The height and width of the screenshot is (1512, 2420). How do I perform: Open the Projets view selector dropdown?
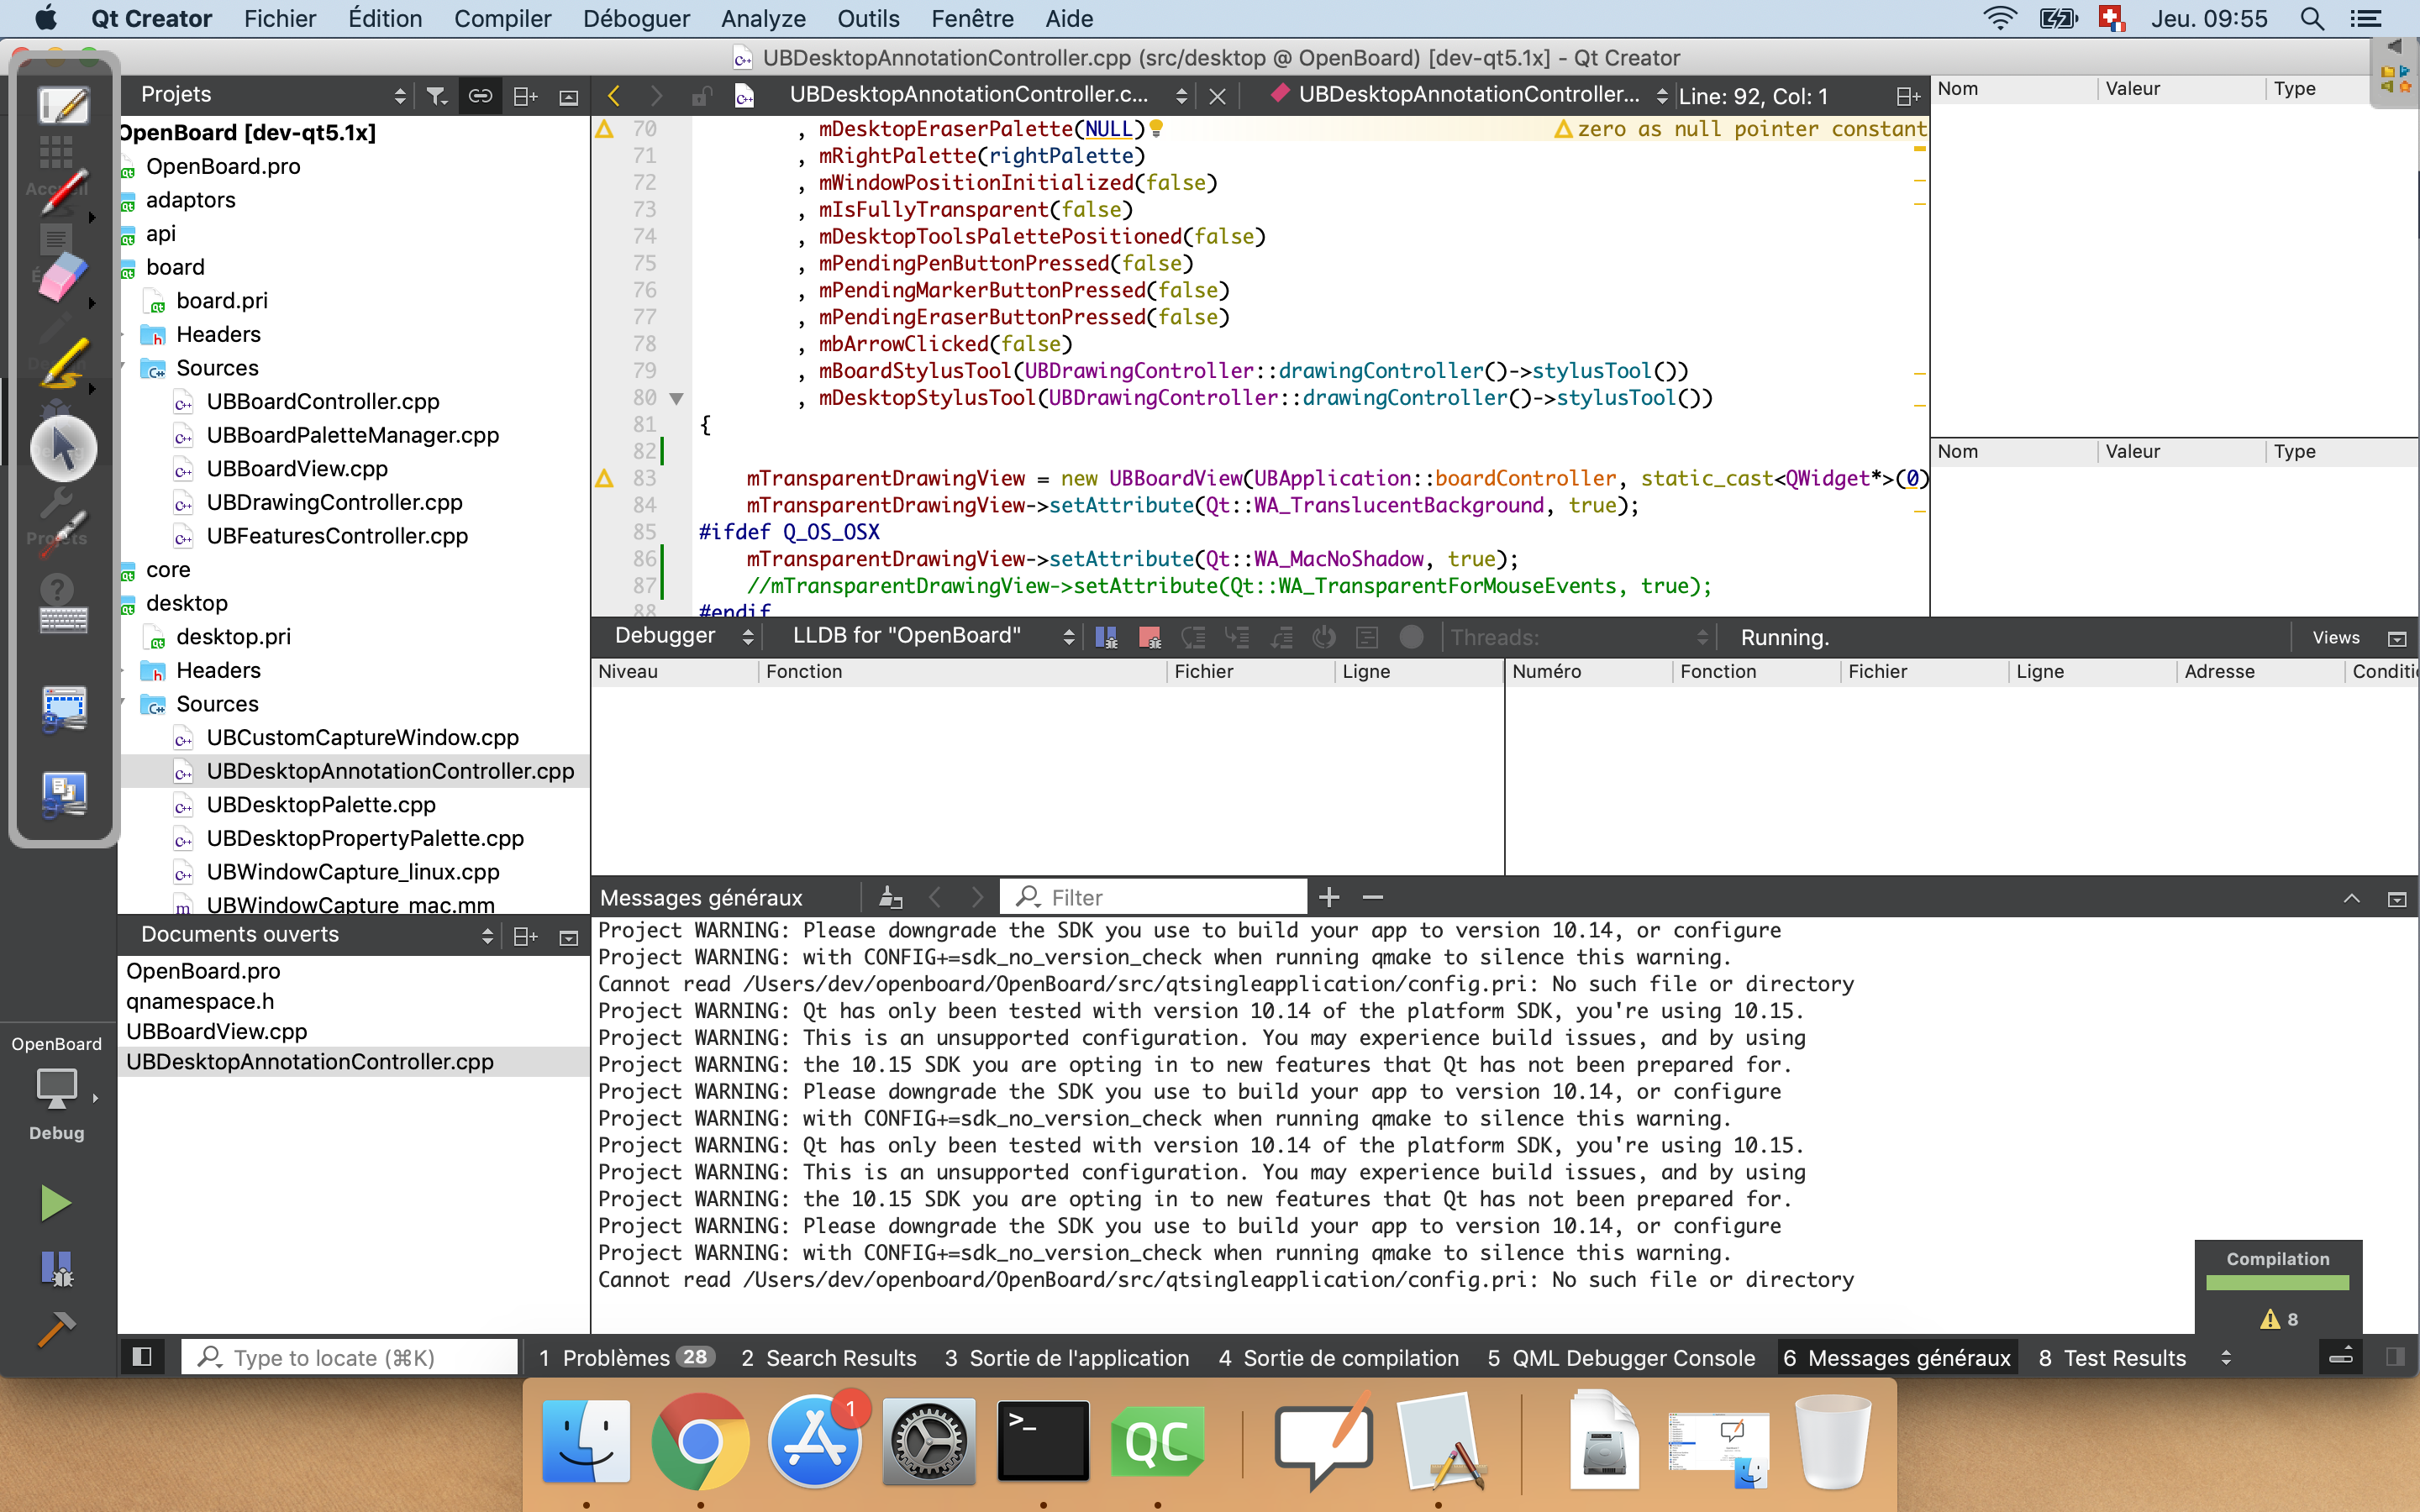point(272,95)
